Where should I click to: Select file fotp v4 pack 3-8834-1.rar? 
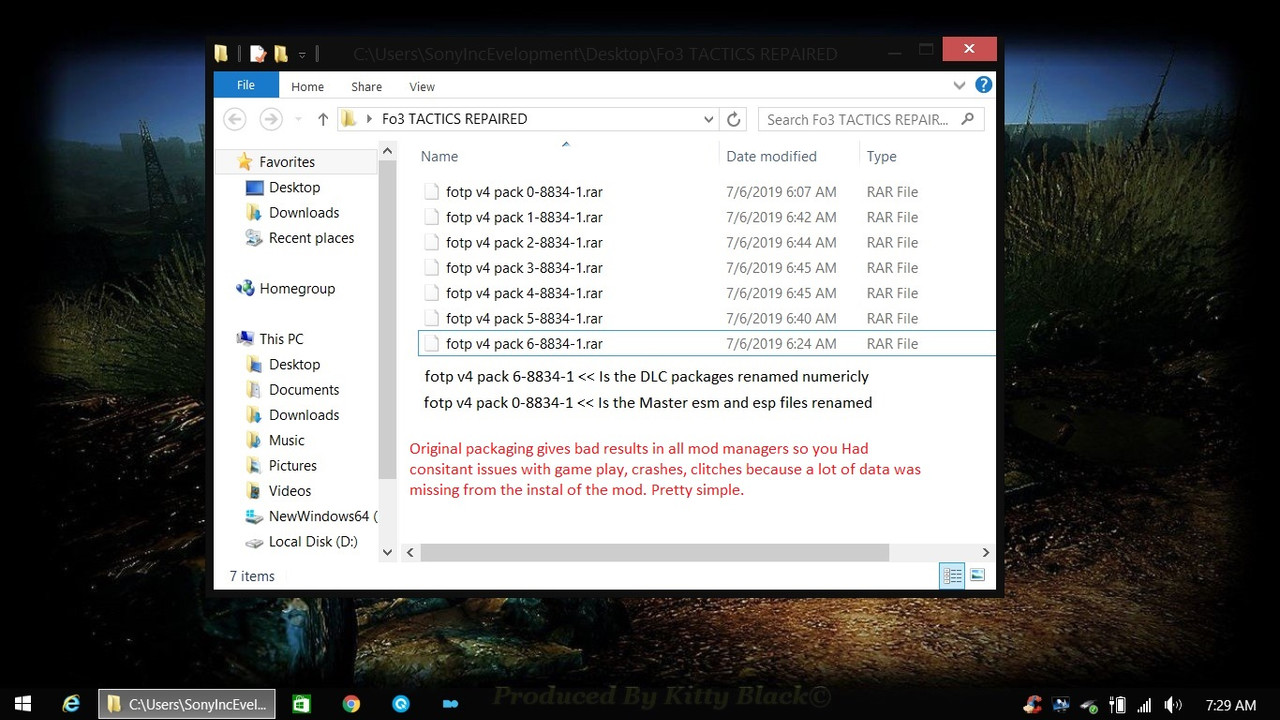pos(524,268)
